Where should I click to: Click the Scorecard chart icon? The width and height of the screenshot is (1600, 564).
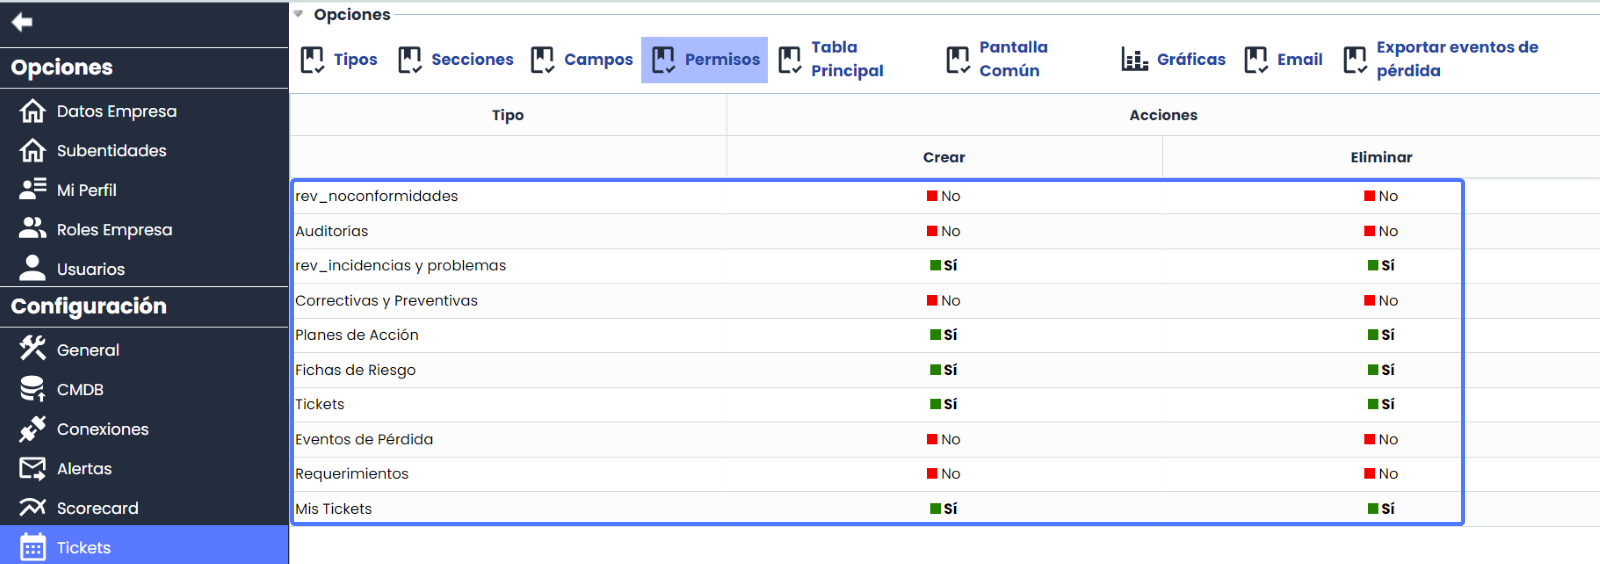[33, 507]
